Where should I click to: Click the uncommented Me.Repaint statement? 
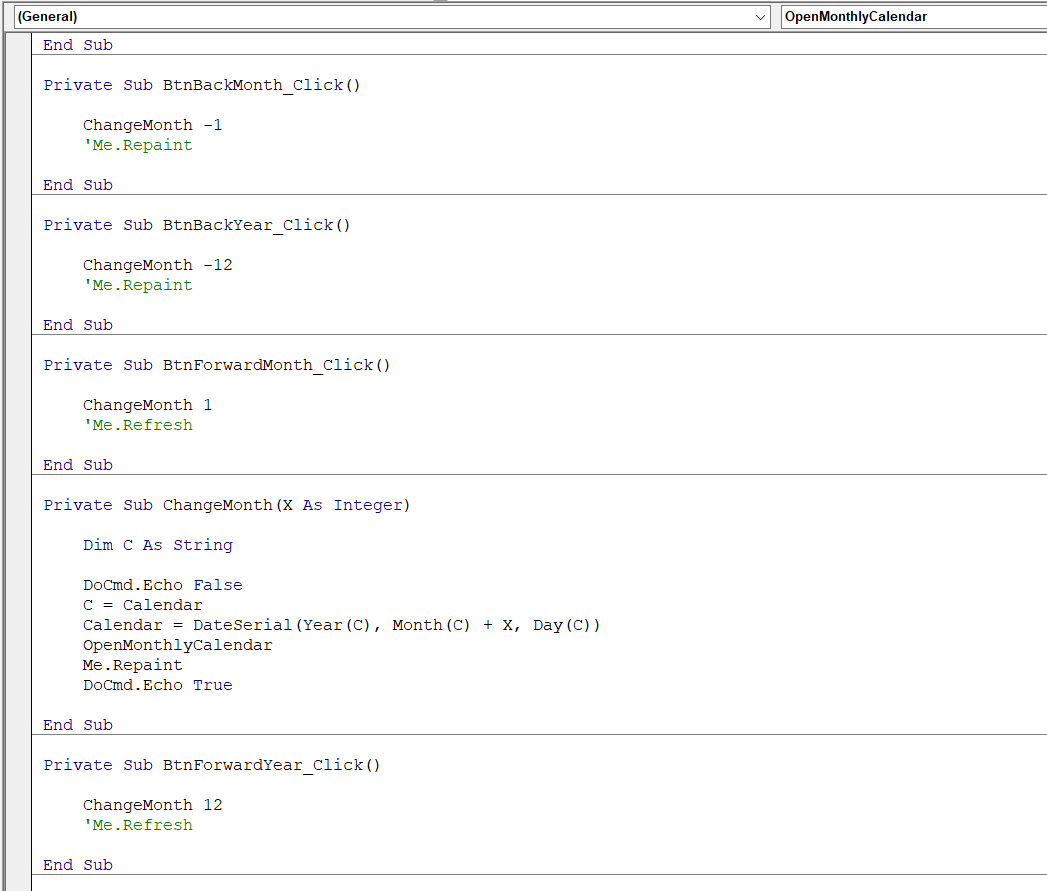click(x=132, y=665)
